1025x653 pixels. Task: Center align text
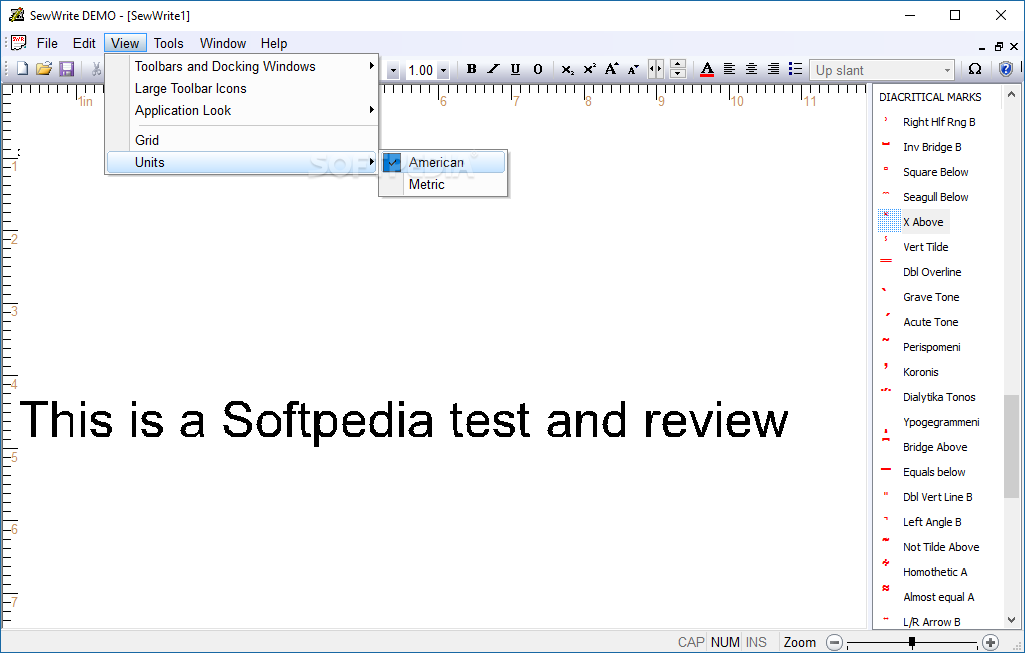pyautogui.click(x=752, y=69)
